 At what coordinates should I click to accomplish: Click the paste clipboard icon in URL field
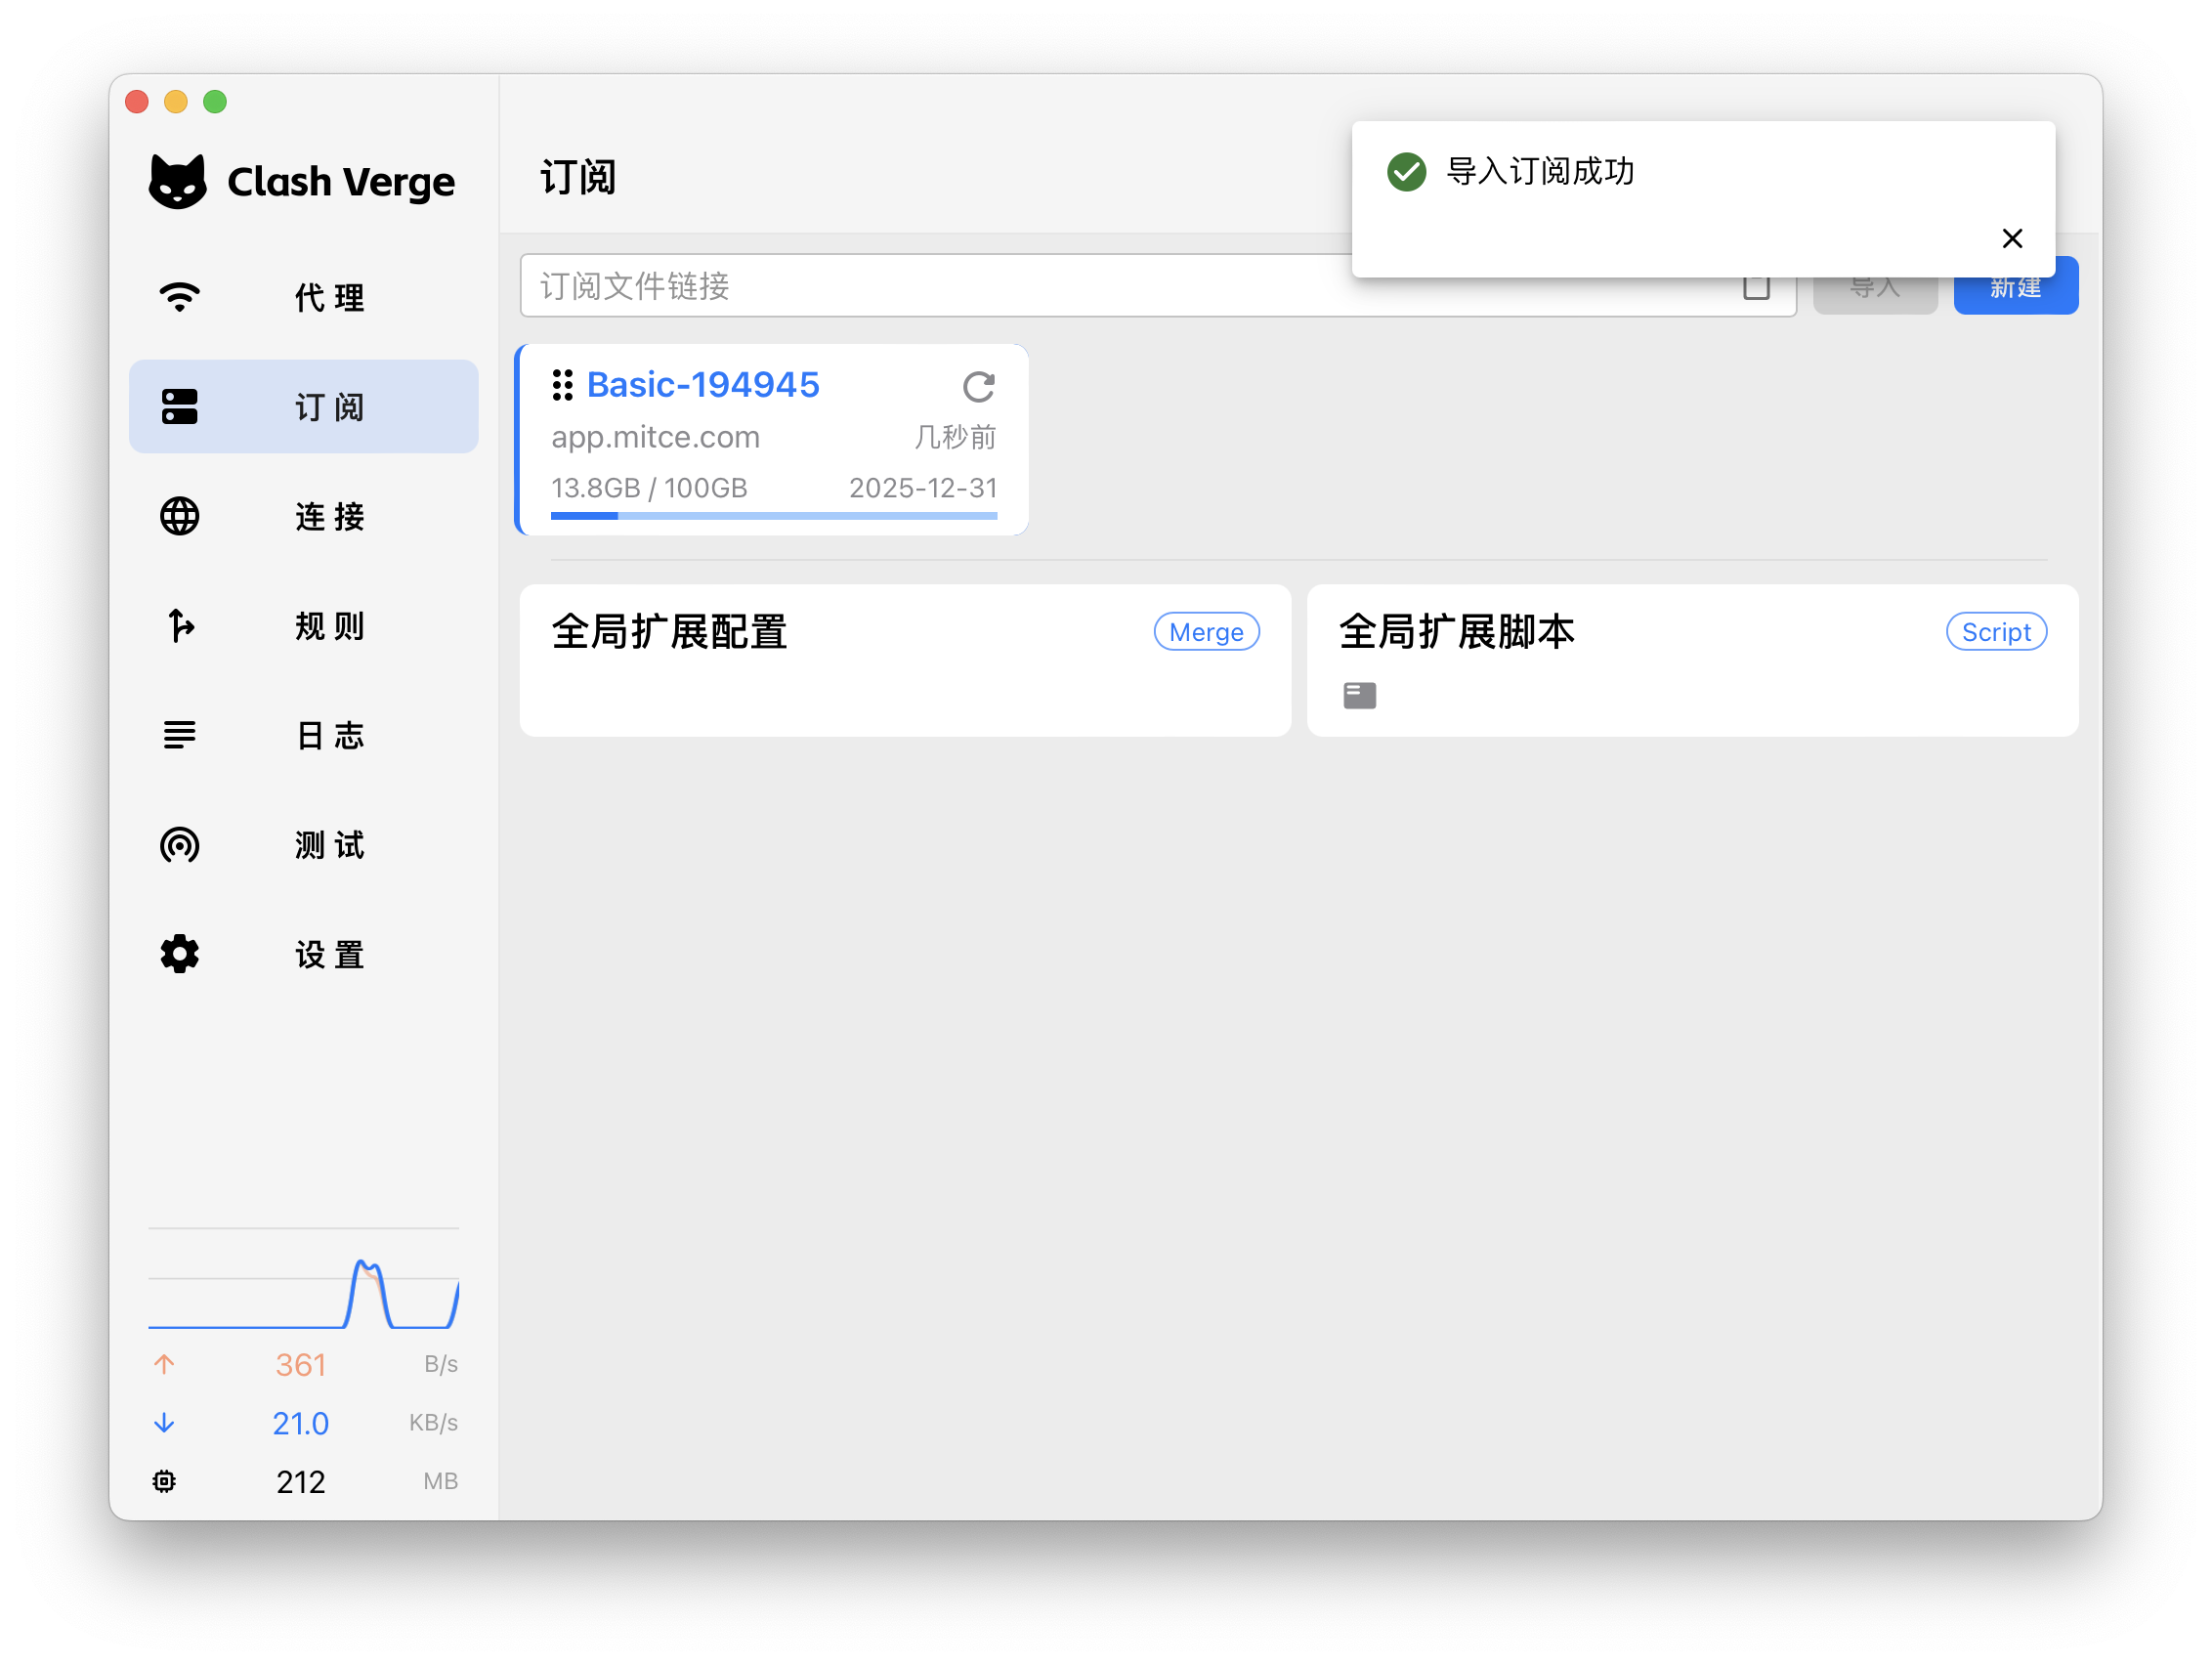tap(1756, 289)
